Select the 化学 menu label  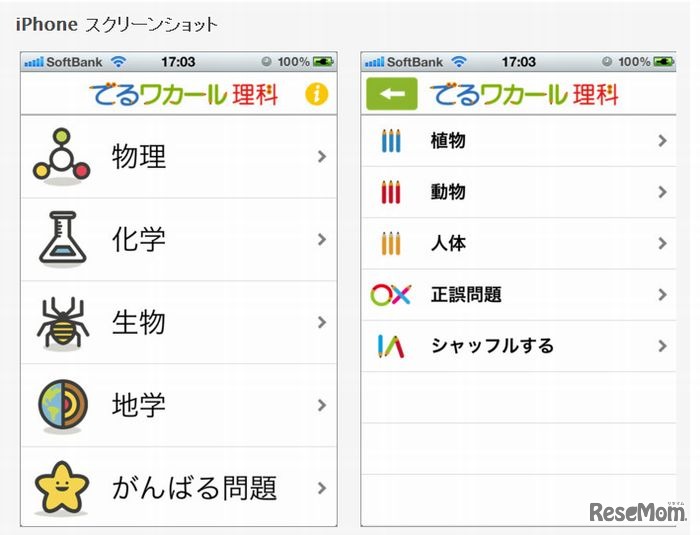click(x=139, y=239)
